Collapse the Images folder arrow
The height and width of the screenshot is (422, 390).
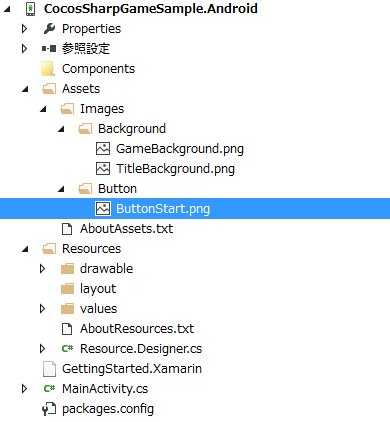pos(43,109)
